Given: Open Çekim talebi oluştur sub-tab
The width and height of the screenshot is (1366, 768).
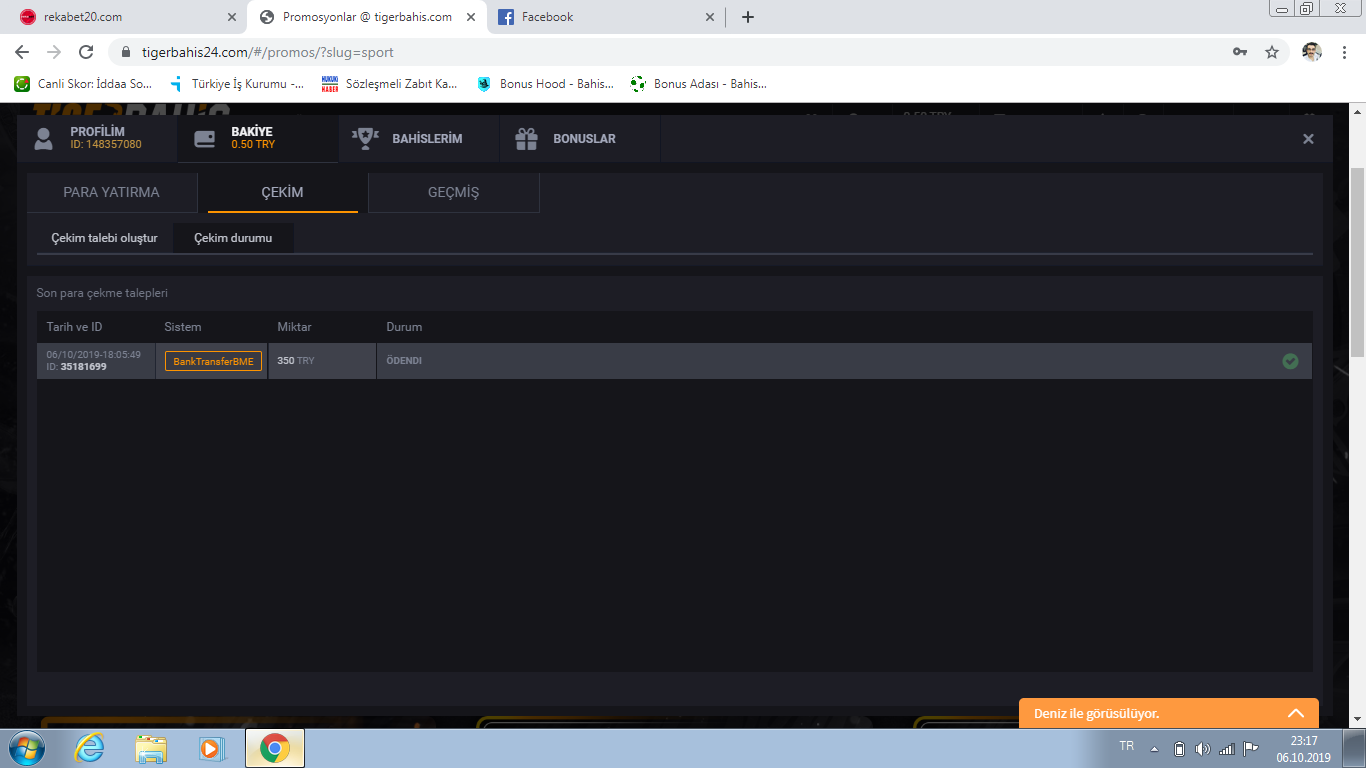Looking at the screenshot, I should point(105,238).
